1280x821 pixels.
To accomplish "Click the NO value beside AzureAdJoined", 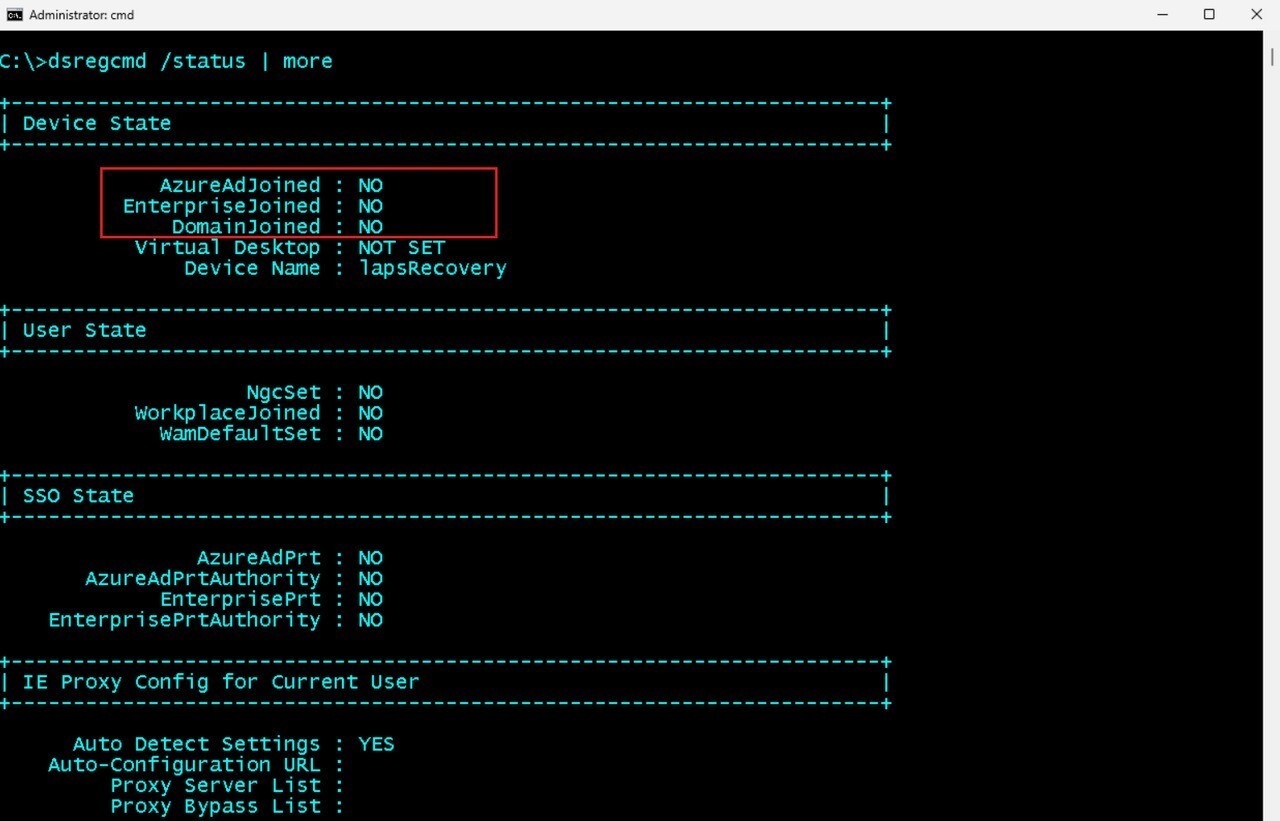I will coord(370,185).
